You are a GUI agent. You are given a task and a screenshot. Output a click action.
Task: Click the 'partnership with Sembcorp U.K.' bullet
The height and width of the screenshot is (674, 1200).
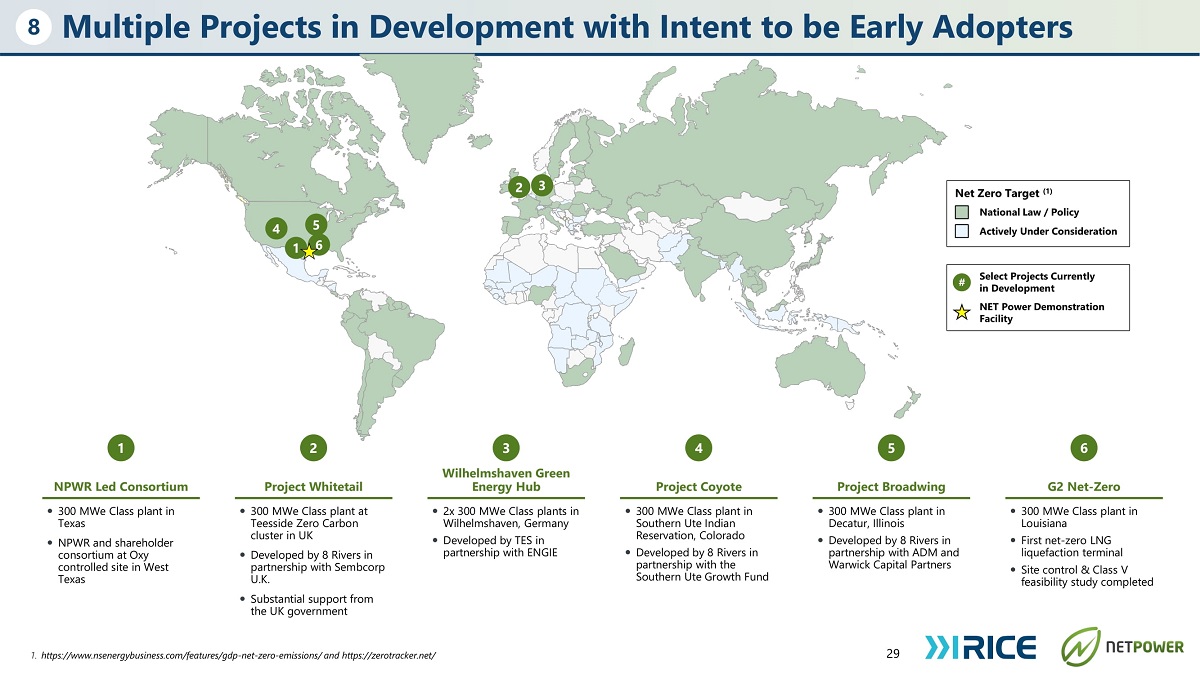coord(318,568)
